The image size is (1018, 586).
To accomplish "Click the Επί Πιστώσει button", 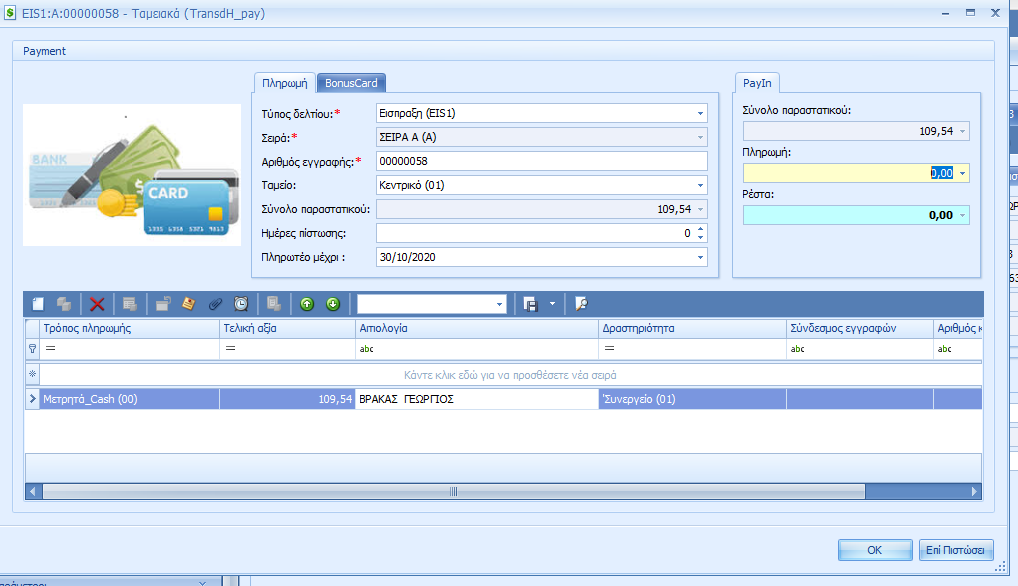I will (x=956, y=550).
